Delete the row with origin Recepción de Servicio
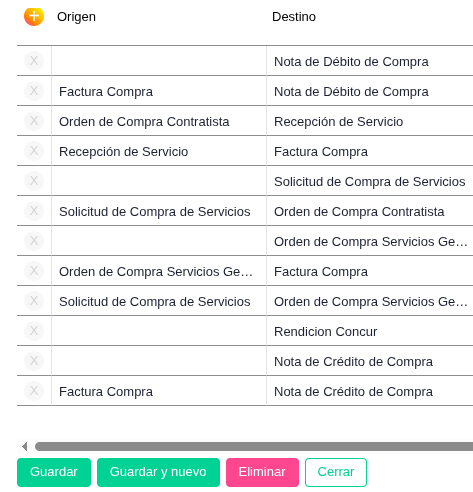This screenshot has width=473, height=492. (34, 151)
